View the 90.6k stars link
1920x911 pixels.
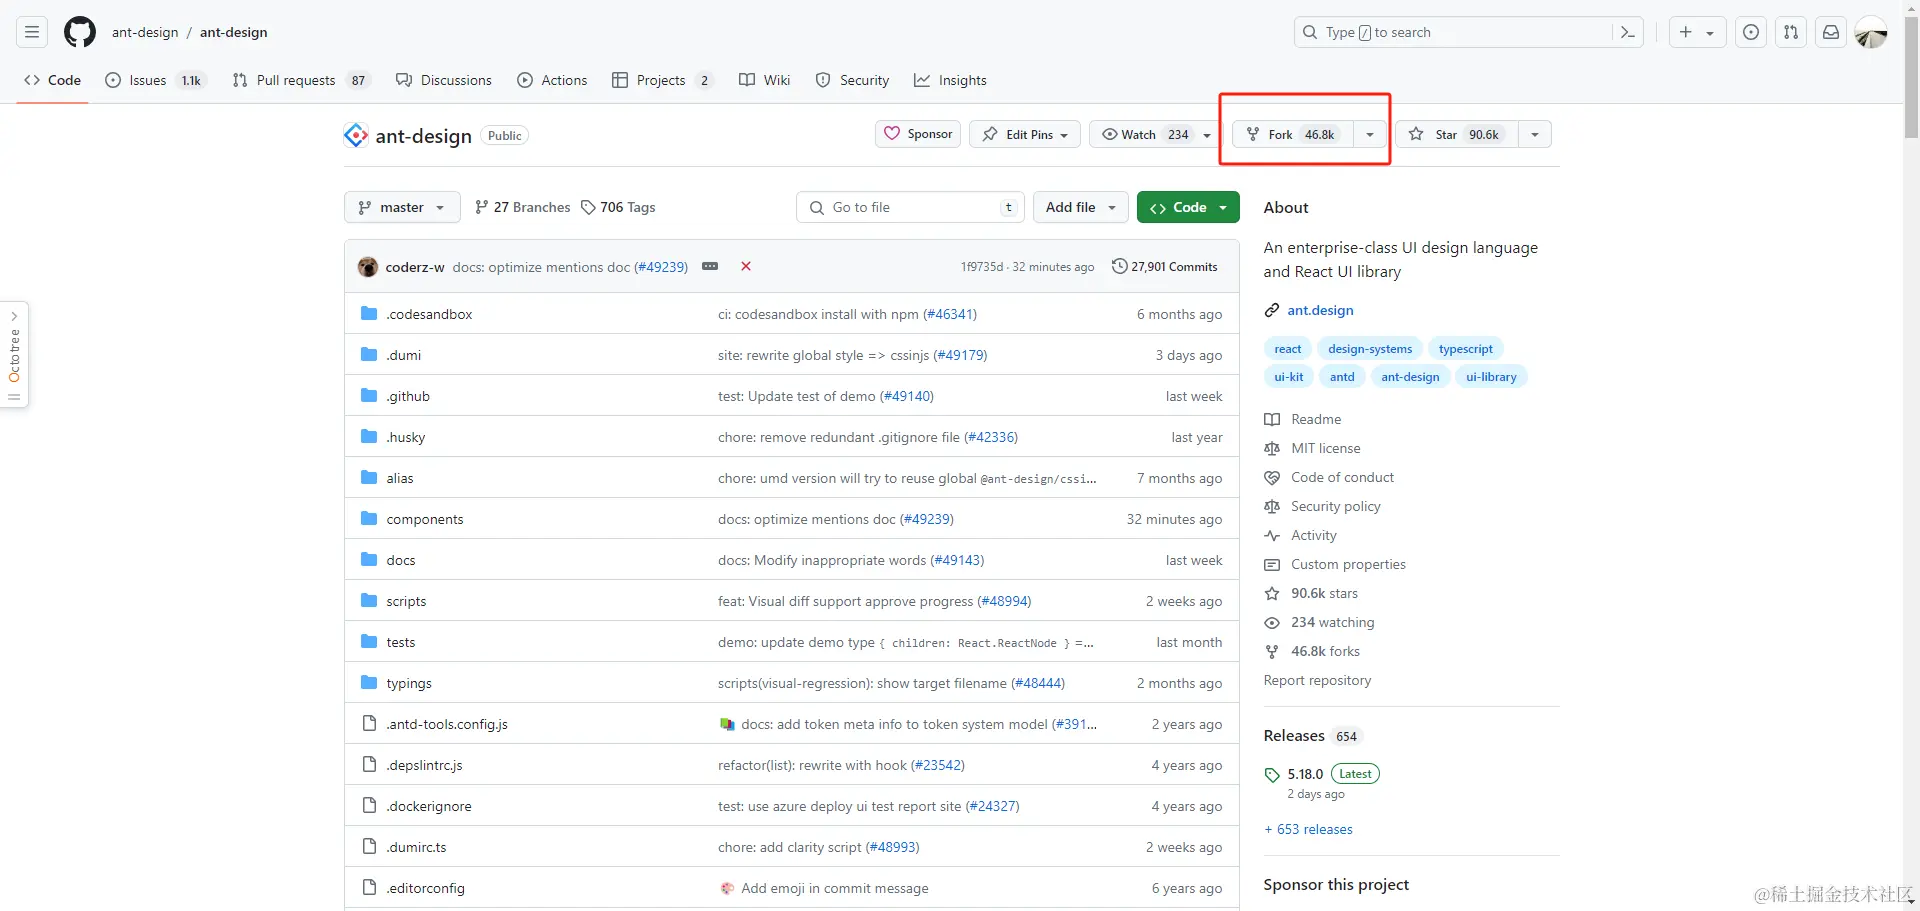tap(1324, 593)
